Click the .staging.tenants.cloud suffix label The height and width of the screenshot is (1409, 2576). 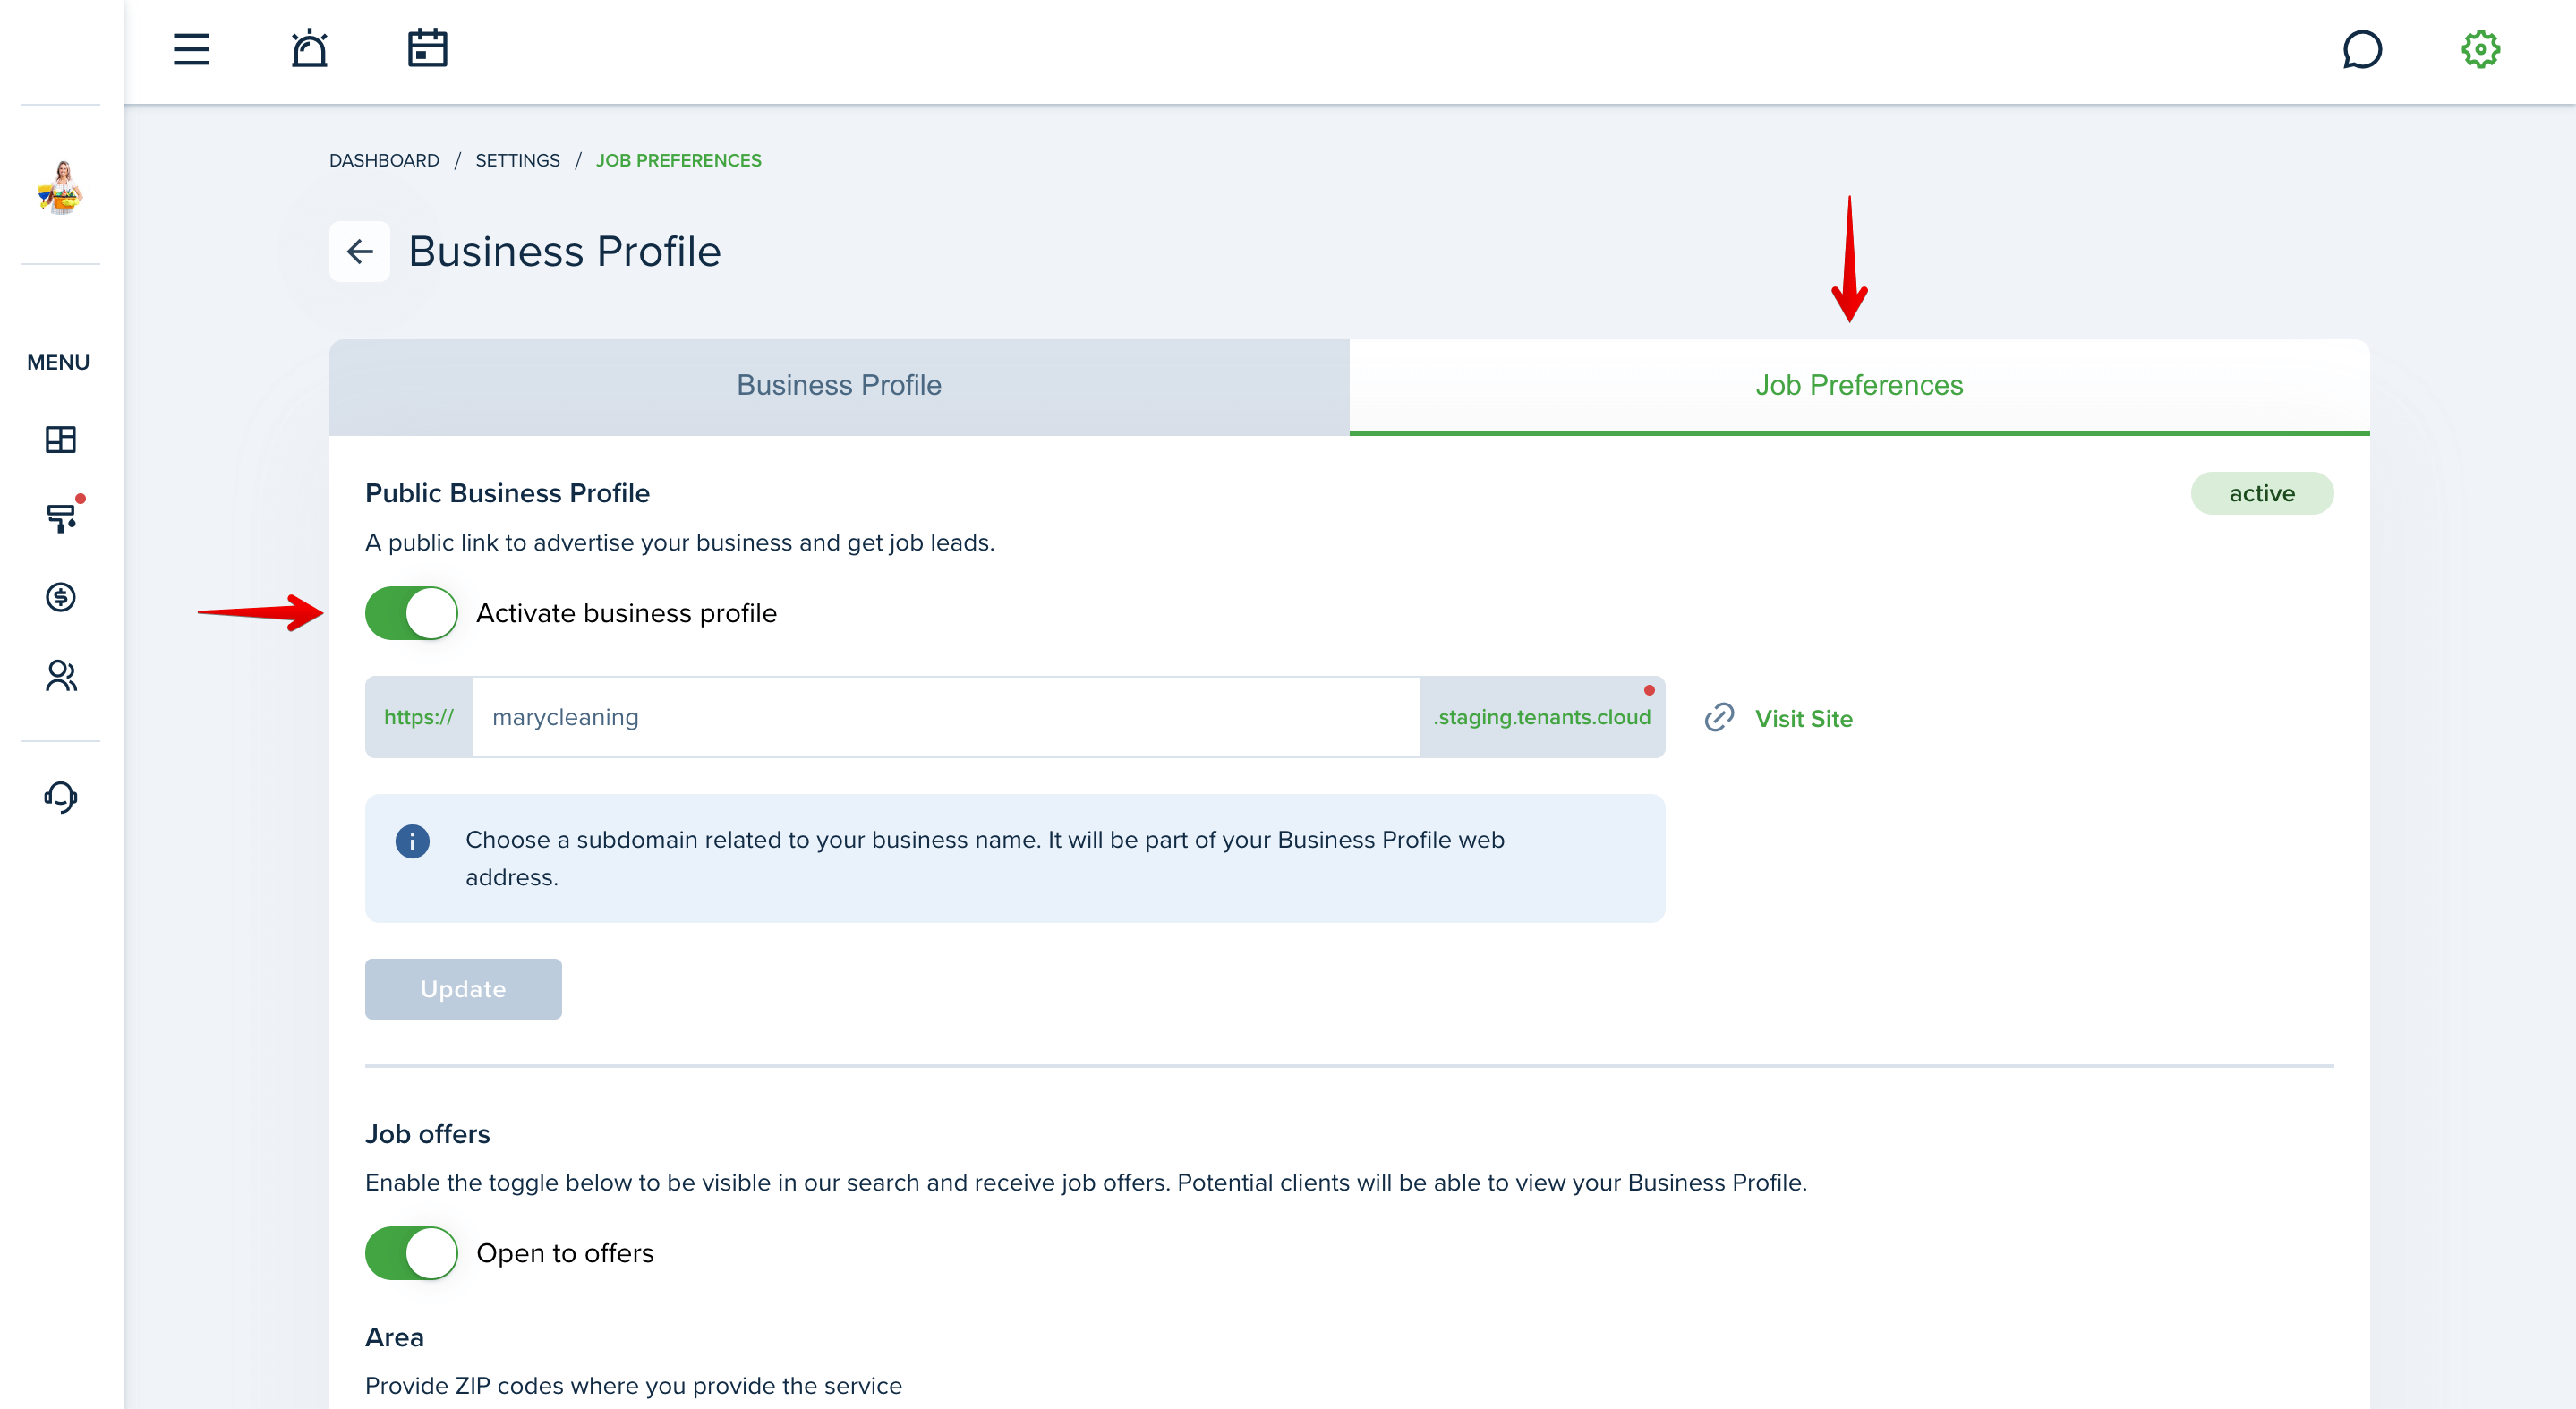pyautogui.click(x=1541, y=717)
